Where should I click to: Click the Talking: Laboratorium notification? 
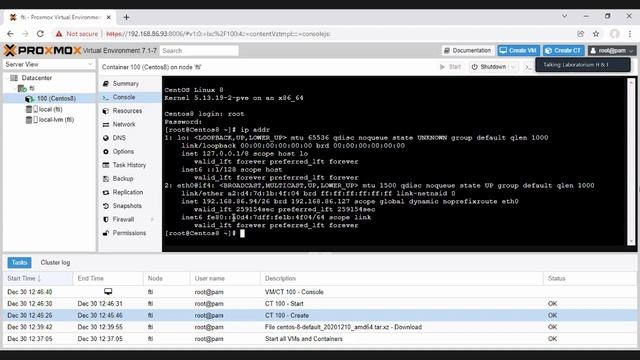(x=583, y=65)
